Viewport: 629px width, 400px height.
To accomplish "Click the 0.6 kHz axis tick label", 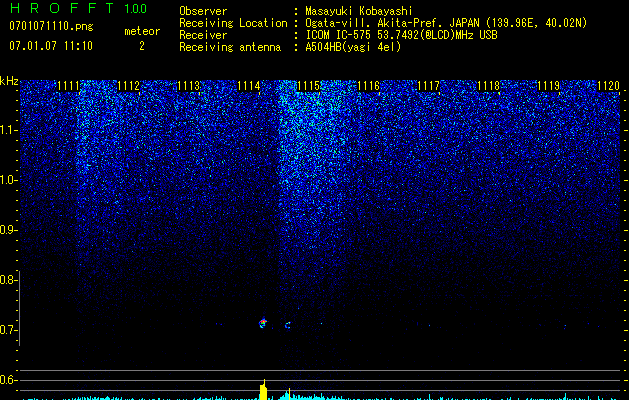I will tap(8, 380).
